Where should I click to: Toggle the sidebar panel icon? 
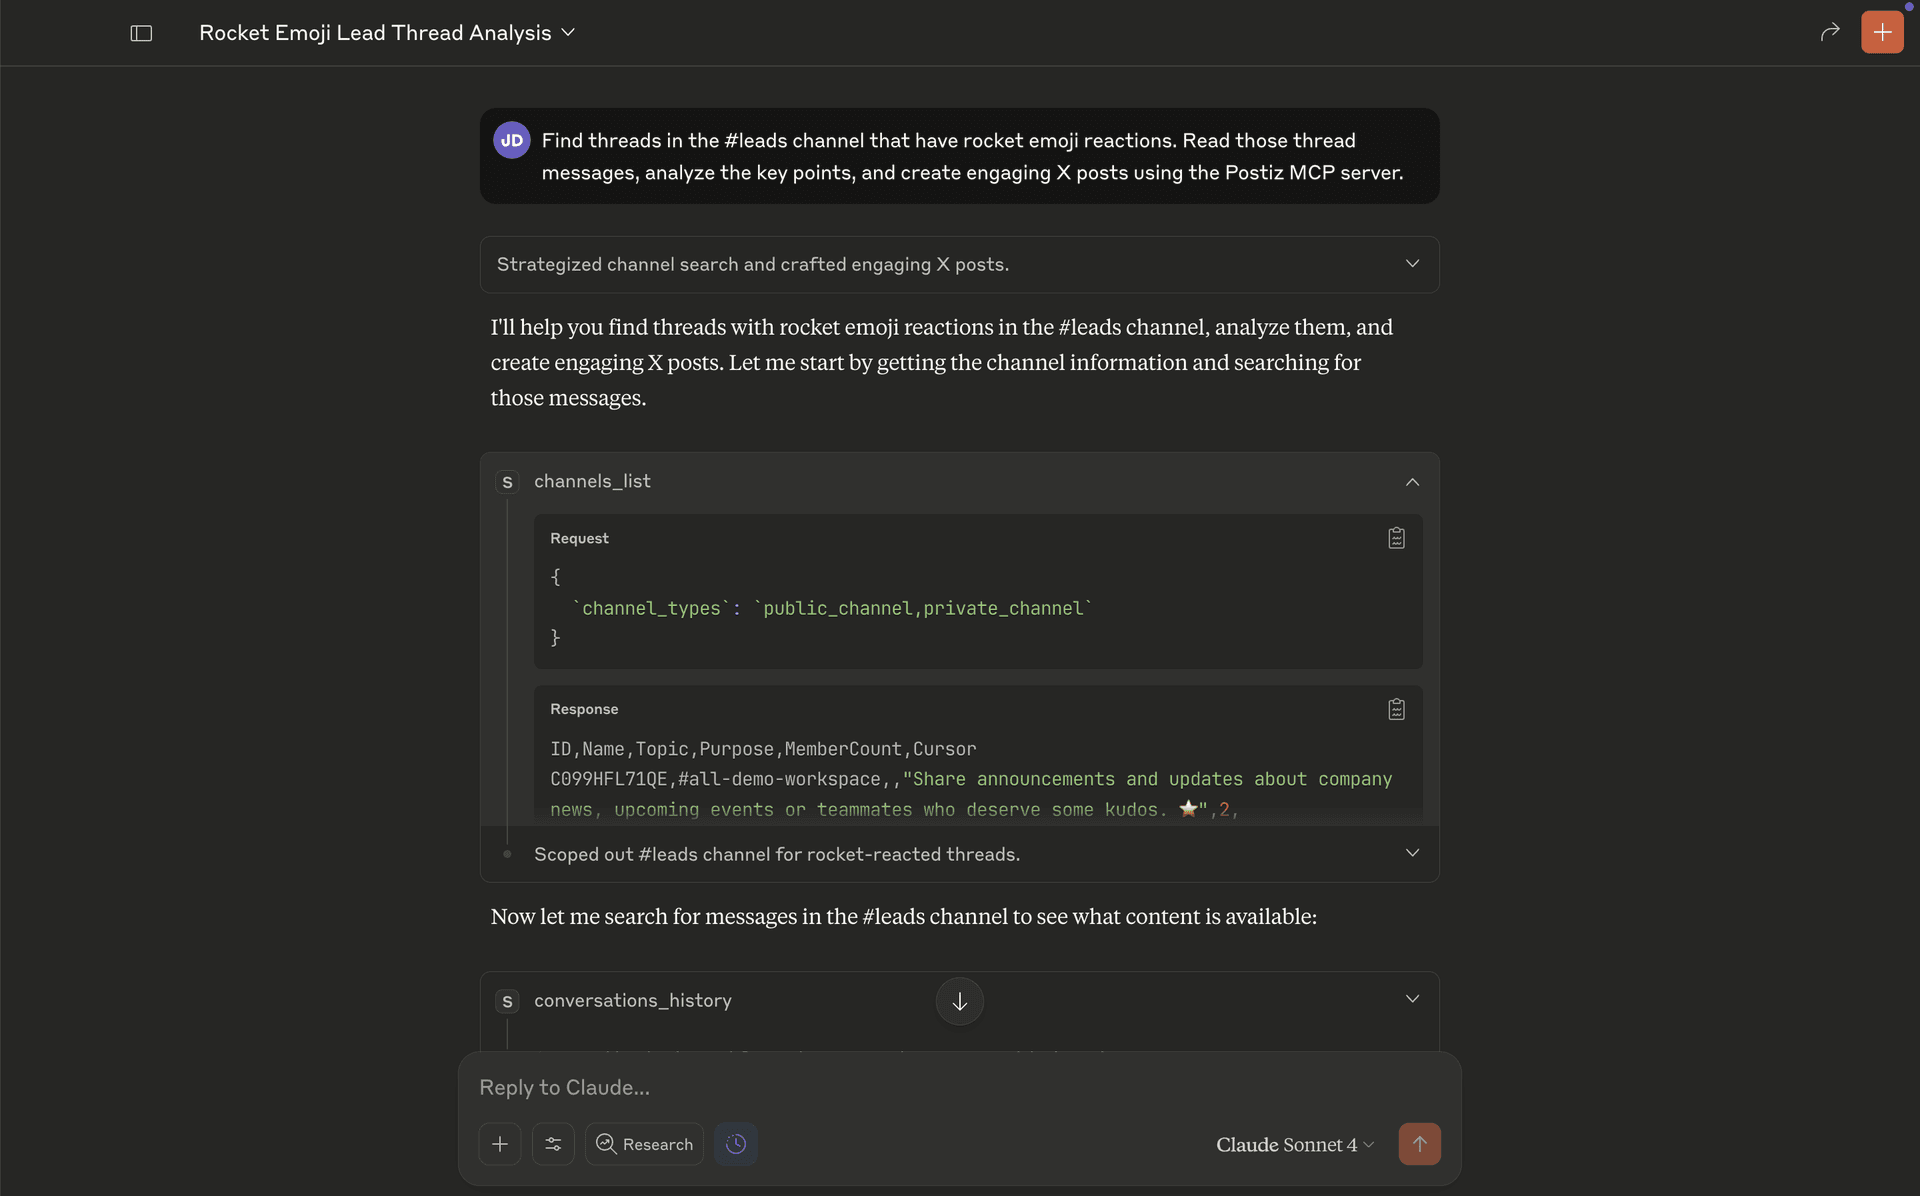click(141, 33)
